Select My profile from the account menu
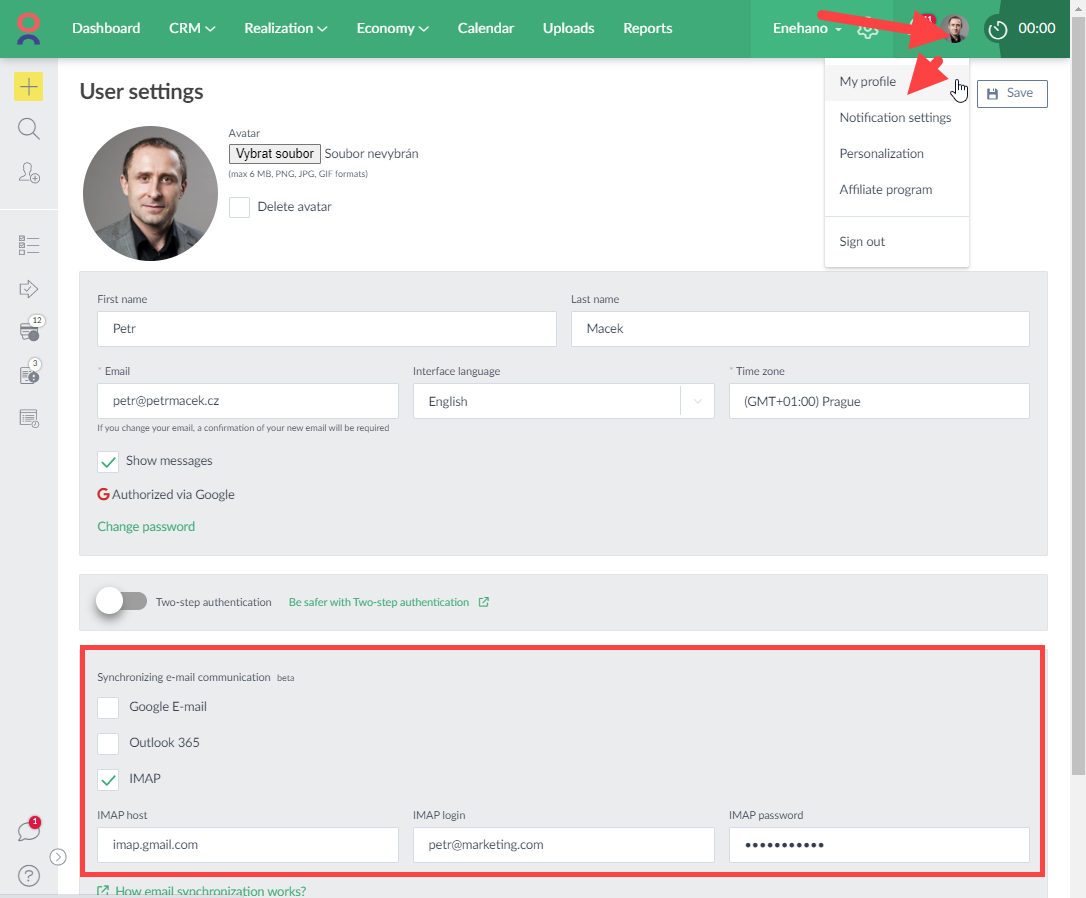Screen dimensions: 1086x898 pyautogui.click(x=867, y=81)
